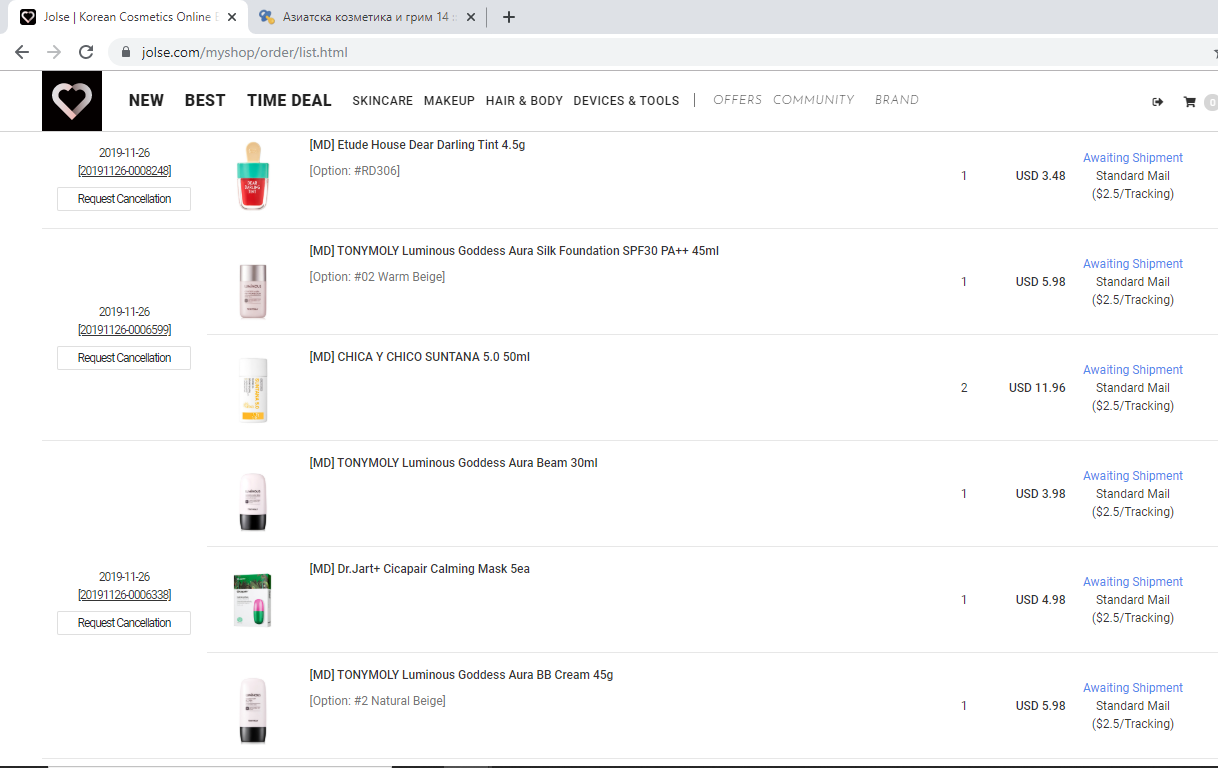Request cancellation for order 20191126-0008248
Viewport: 1218px width, 768px height.
pyautogui.click(x=124, y=199)
